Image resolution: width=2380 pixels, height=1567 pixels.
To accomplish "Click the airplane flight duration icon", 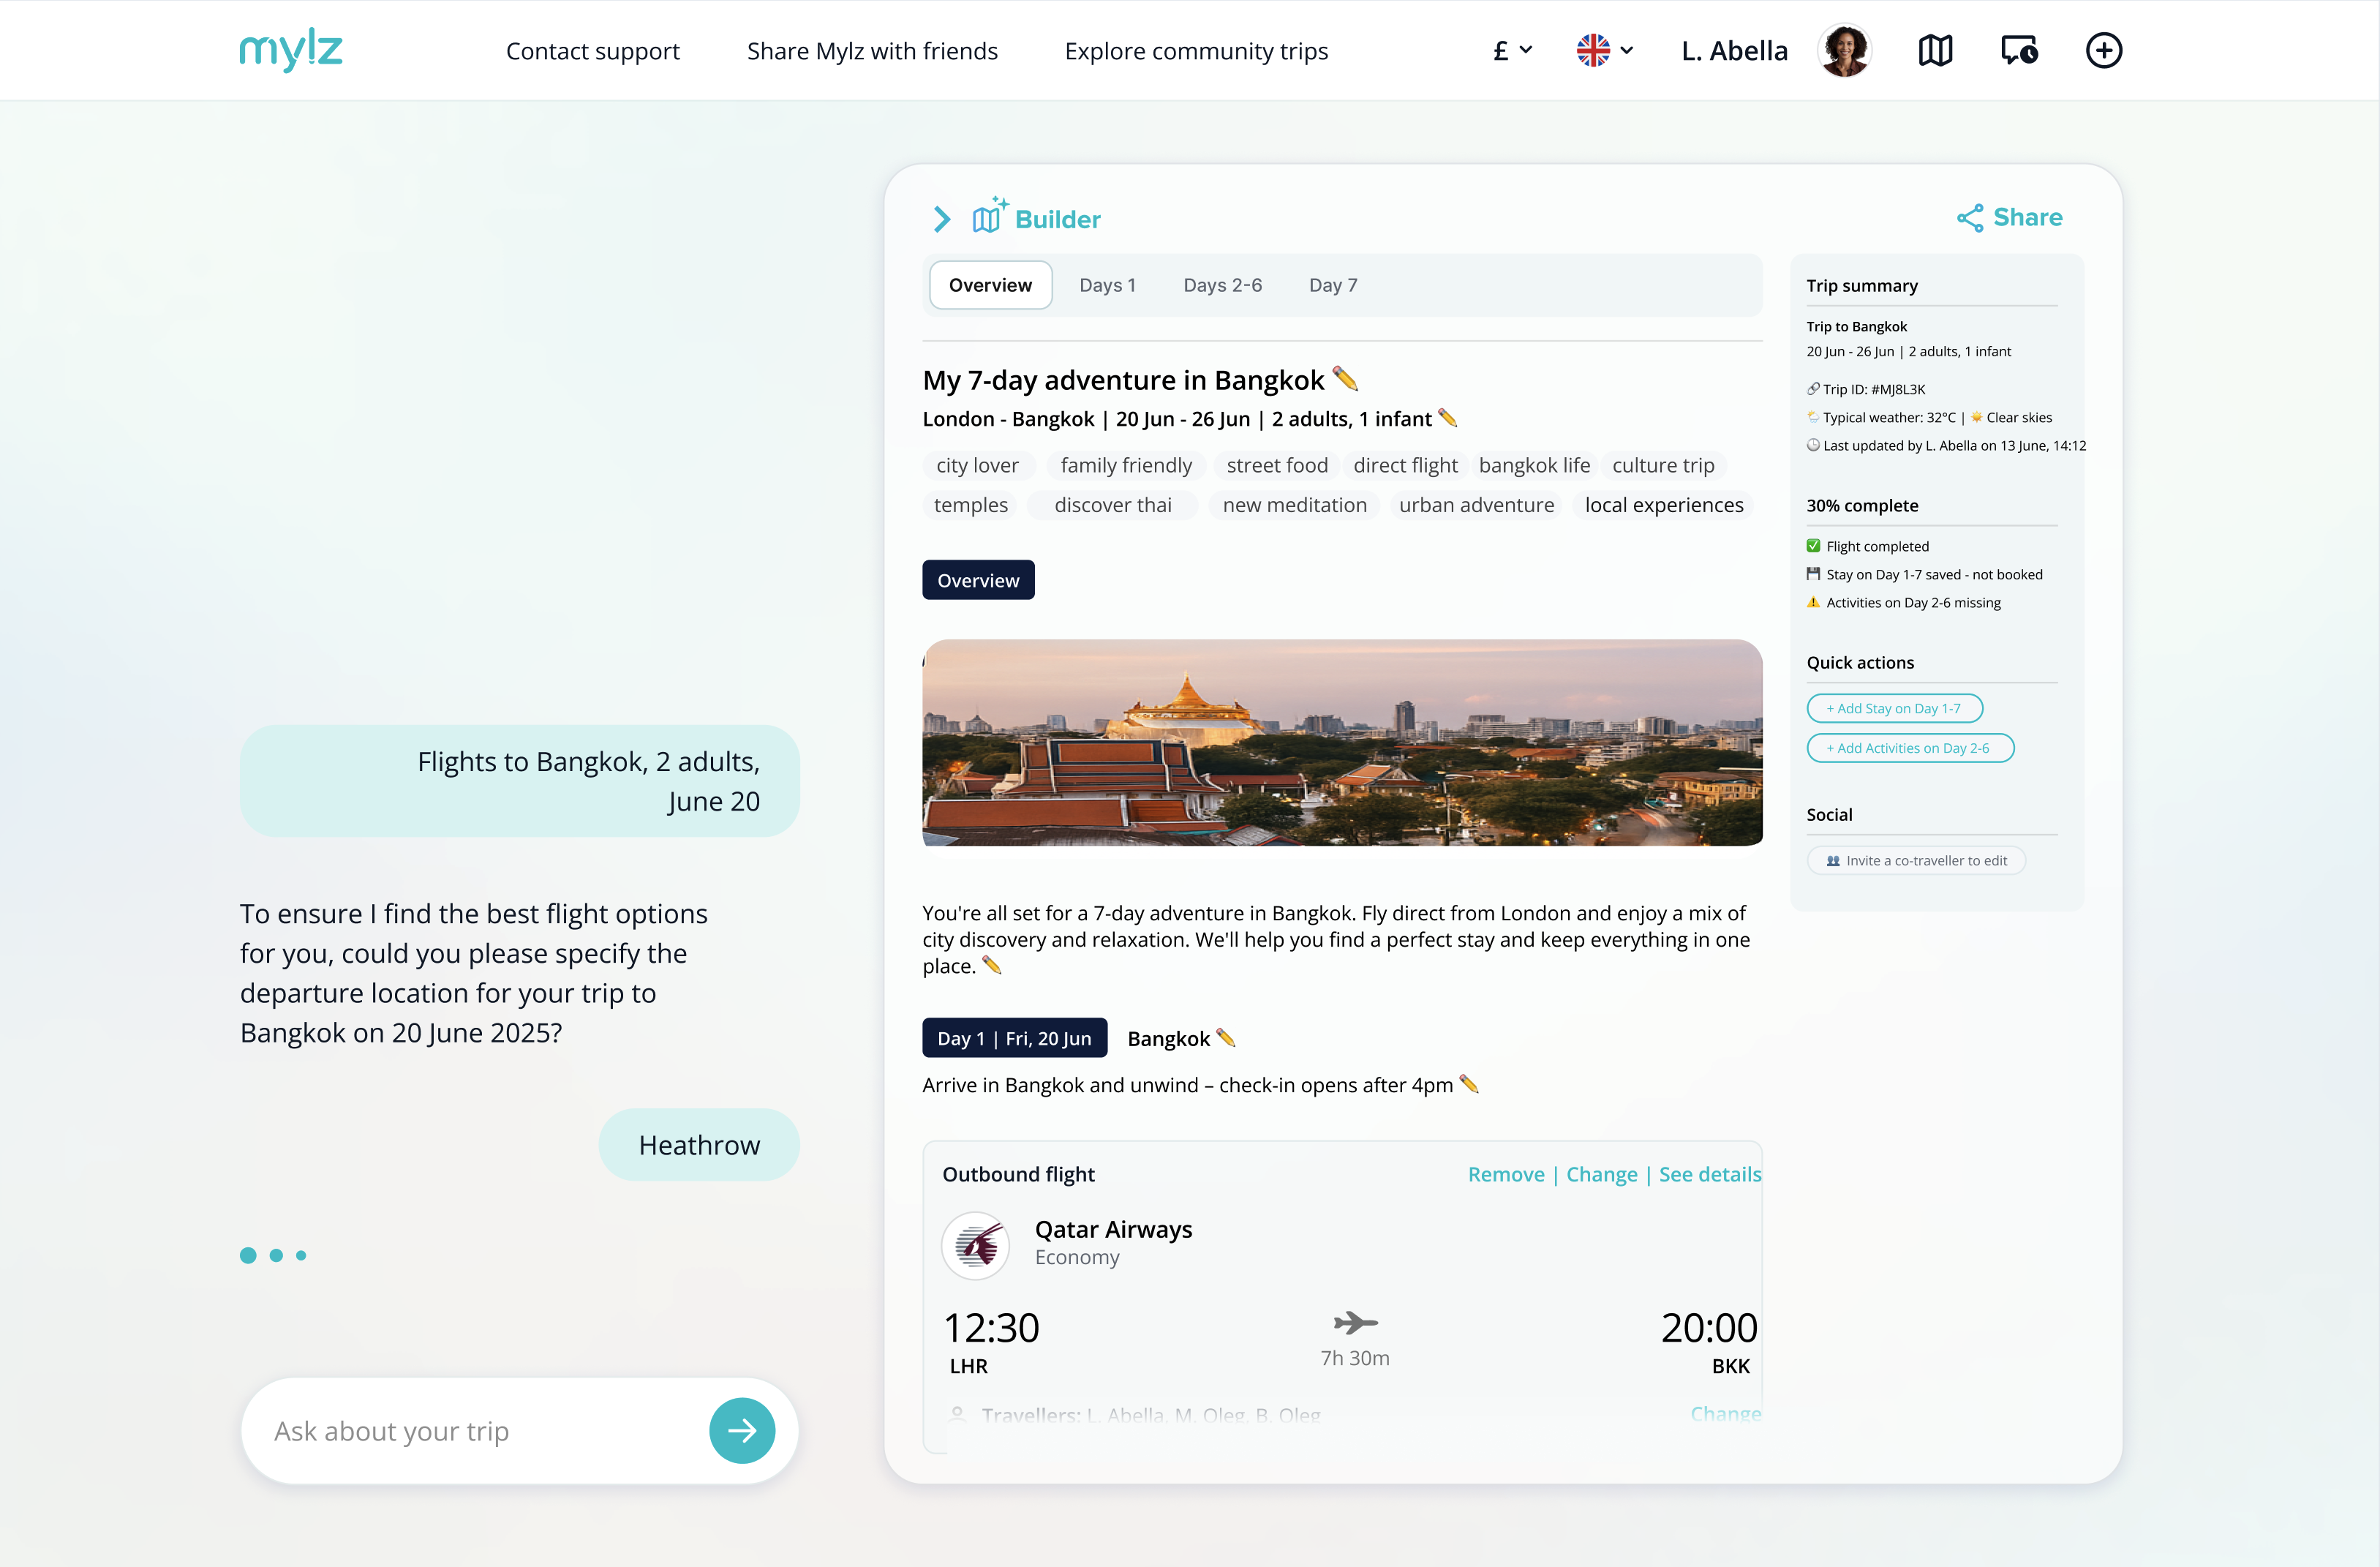I will point(1355,1323).
